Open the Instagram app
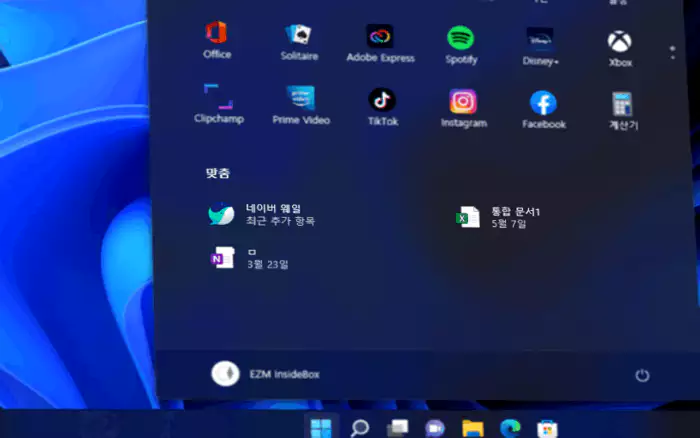The width and height of the screenshot is (700, 438). point(463,108)
